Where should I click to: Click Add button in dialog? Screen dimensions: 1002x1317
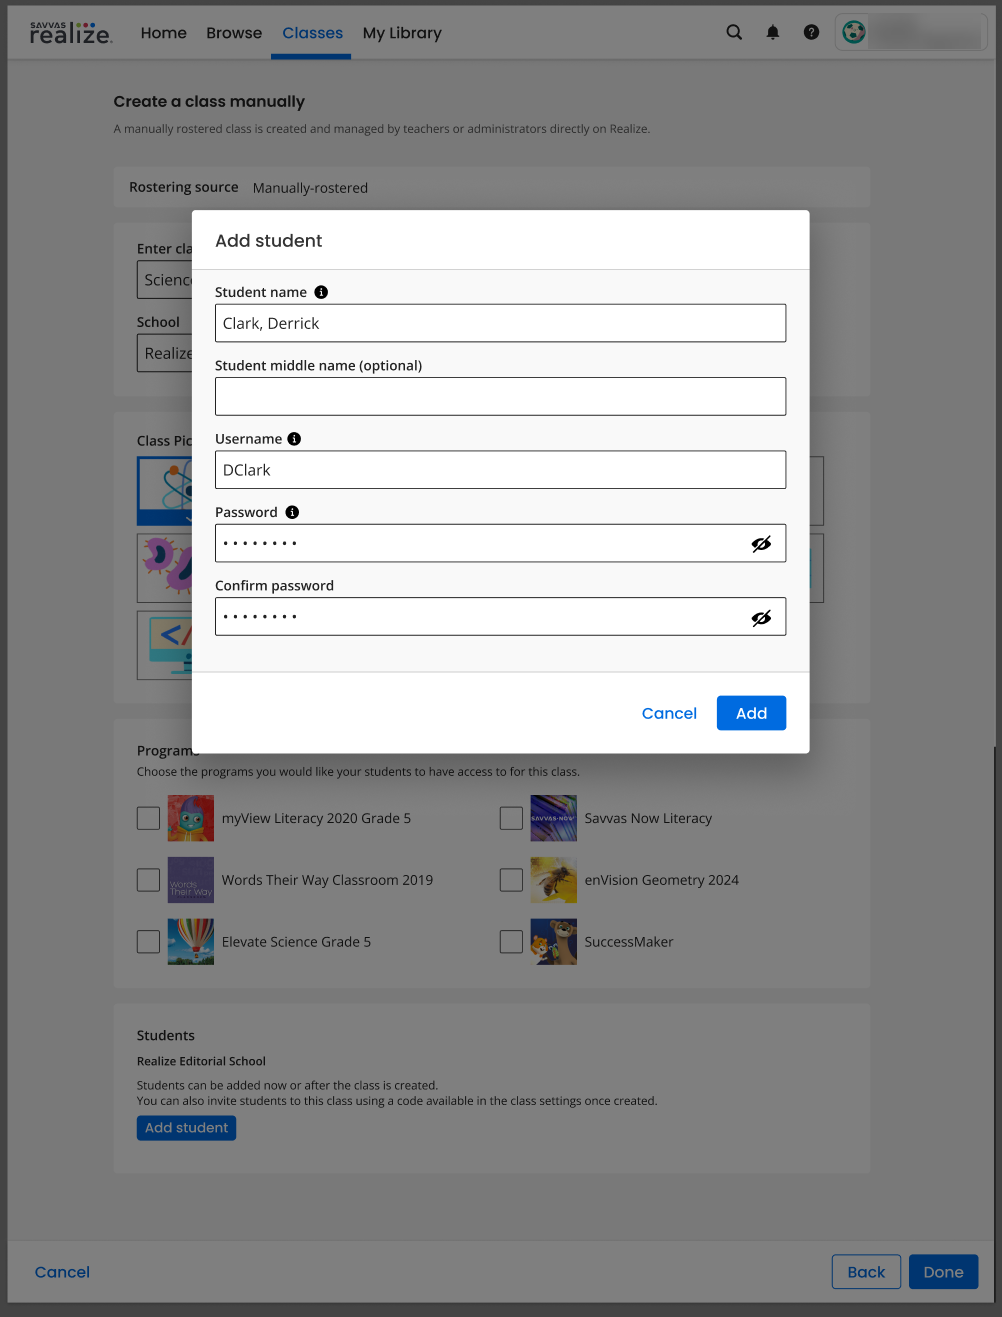[x=751, y=713]
